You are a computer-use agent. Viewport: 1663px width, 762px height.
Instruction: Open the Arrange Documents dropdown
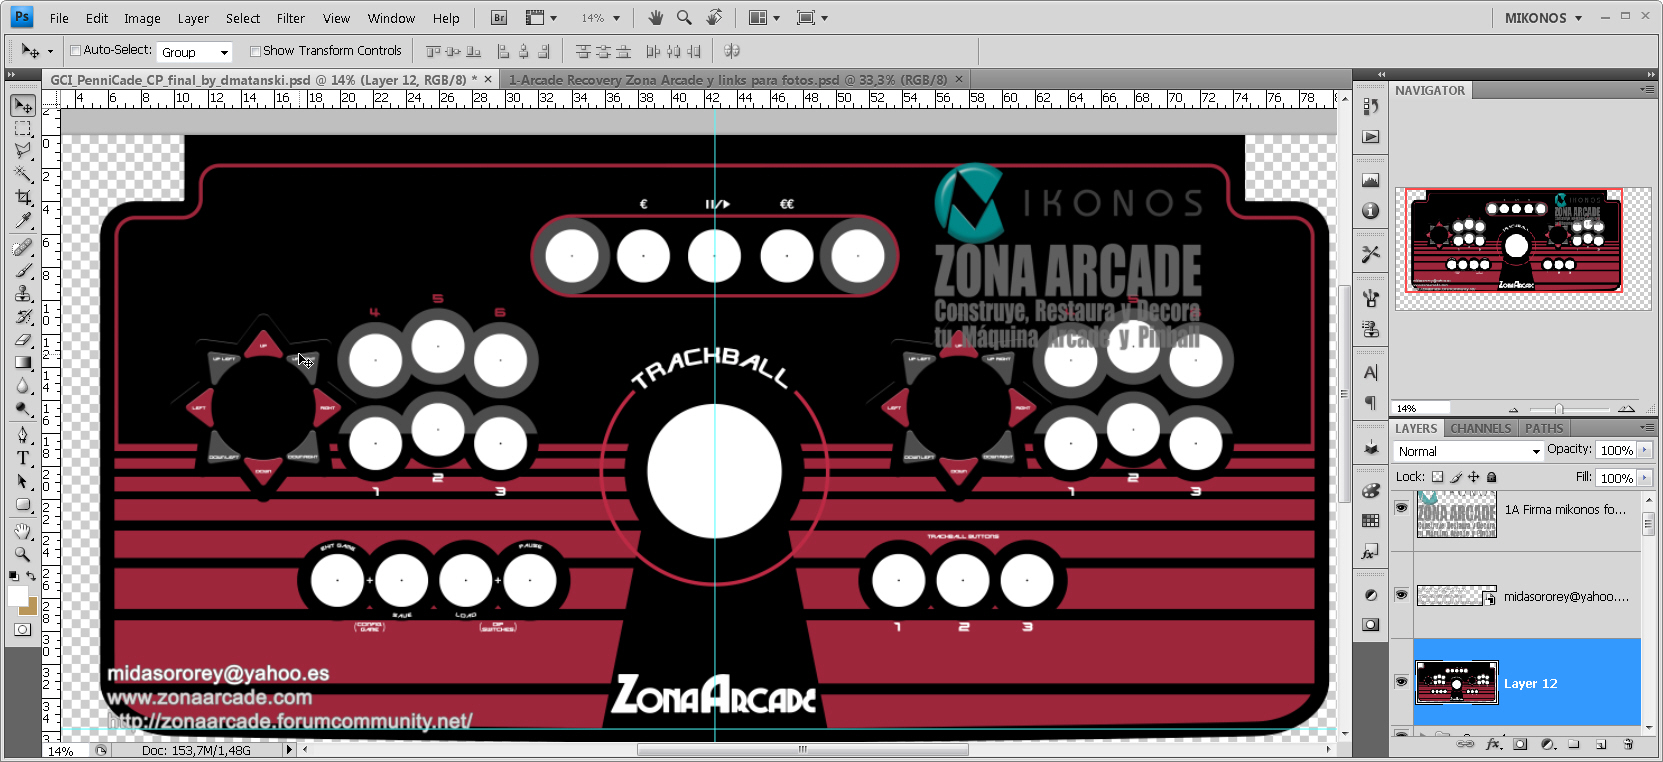click(x=763, y=18)
